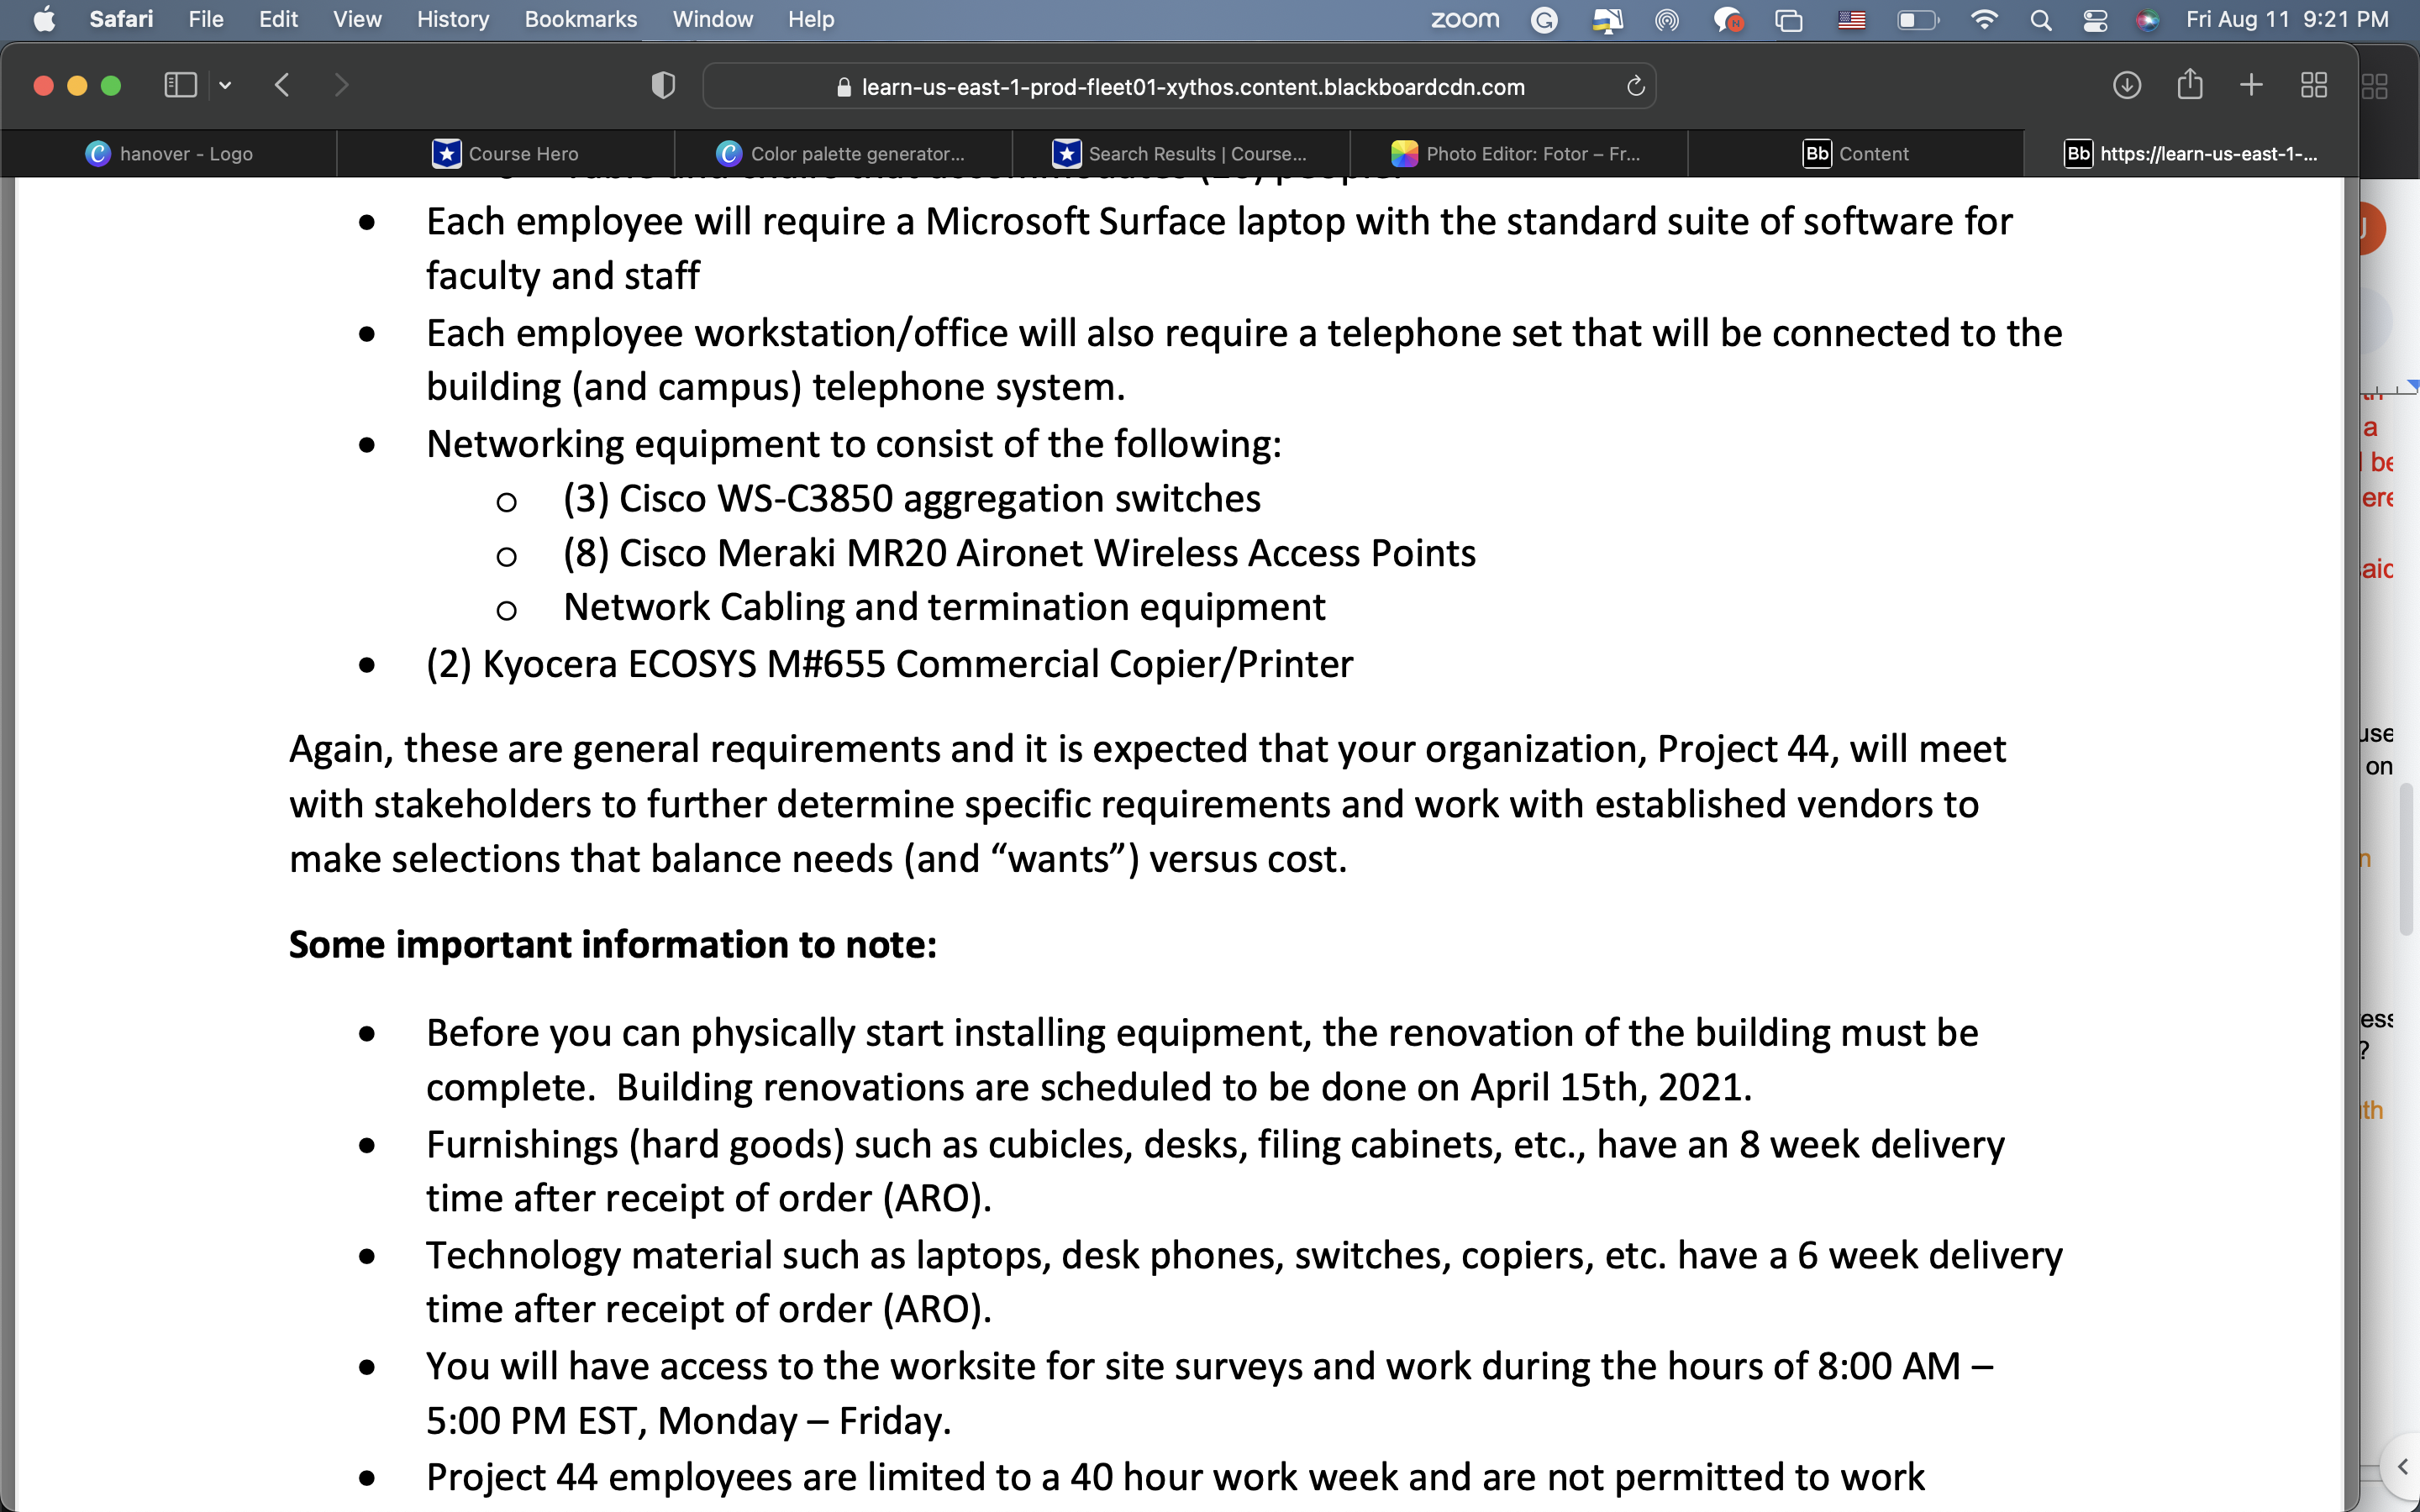Reload the page using refresh icon
2420x1512 pixels.
coord(1635,87)
